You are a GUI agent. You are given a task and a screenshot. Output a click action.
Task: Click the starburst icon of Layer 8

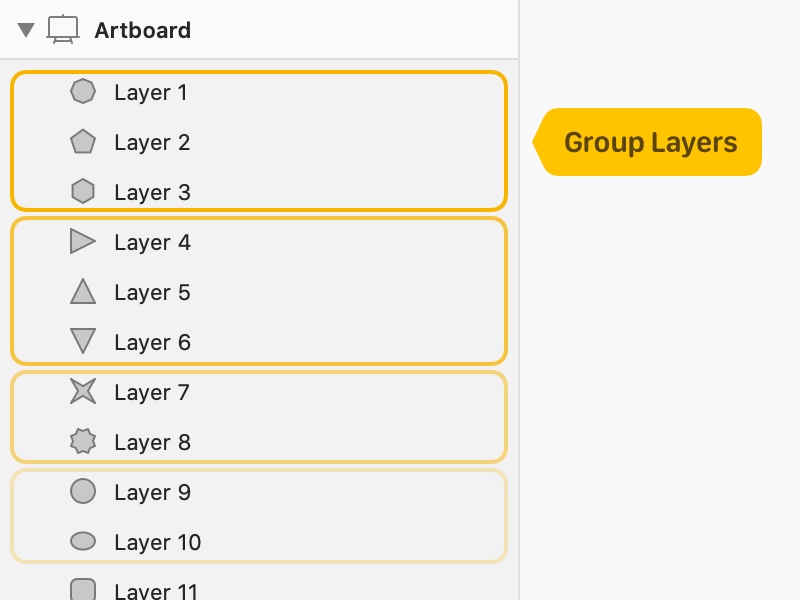click(83, 441)
